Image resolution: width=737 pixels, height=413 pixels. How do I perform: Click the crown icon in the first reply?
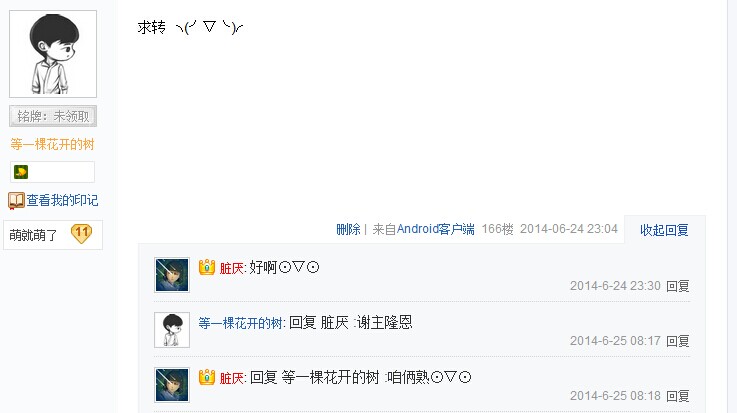pyautogui.click(x=207, y=267)
